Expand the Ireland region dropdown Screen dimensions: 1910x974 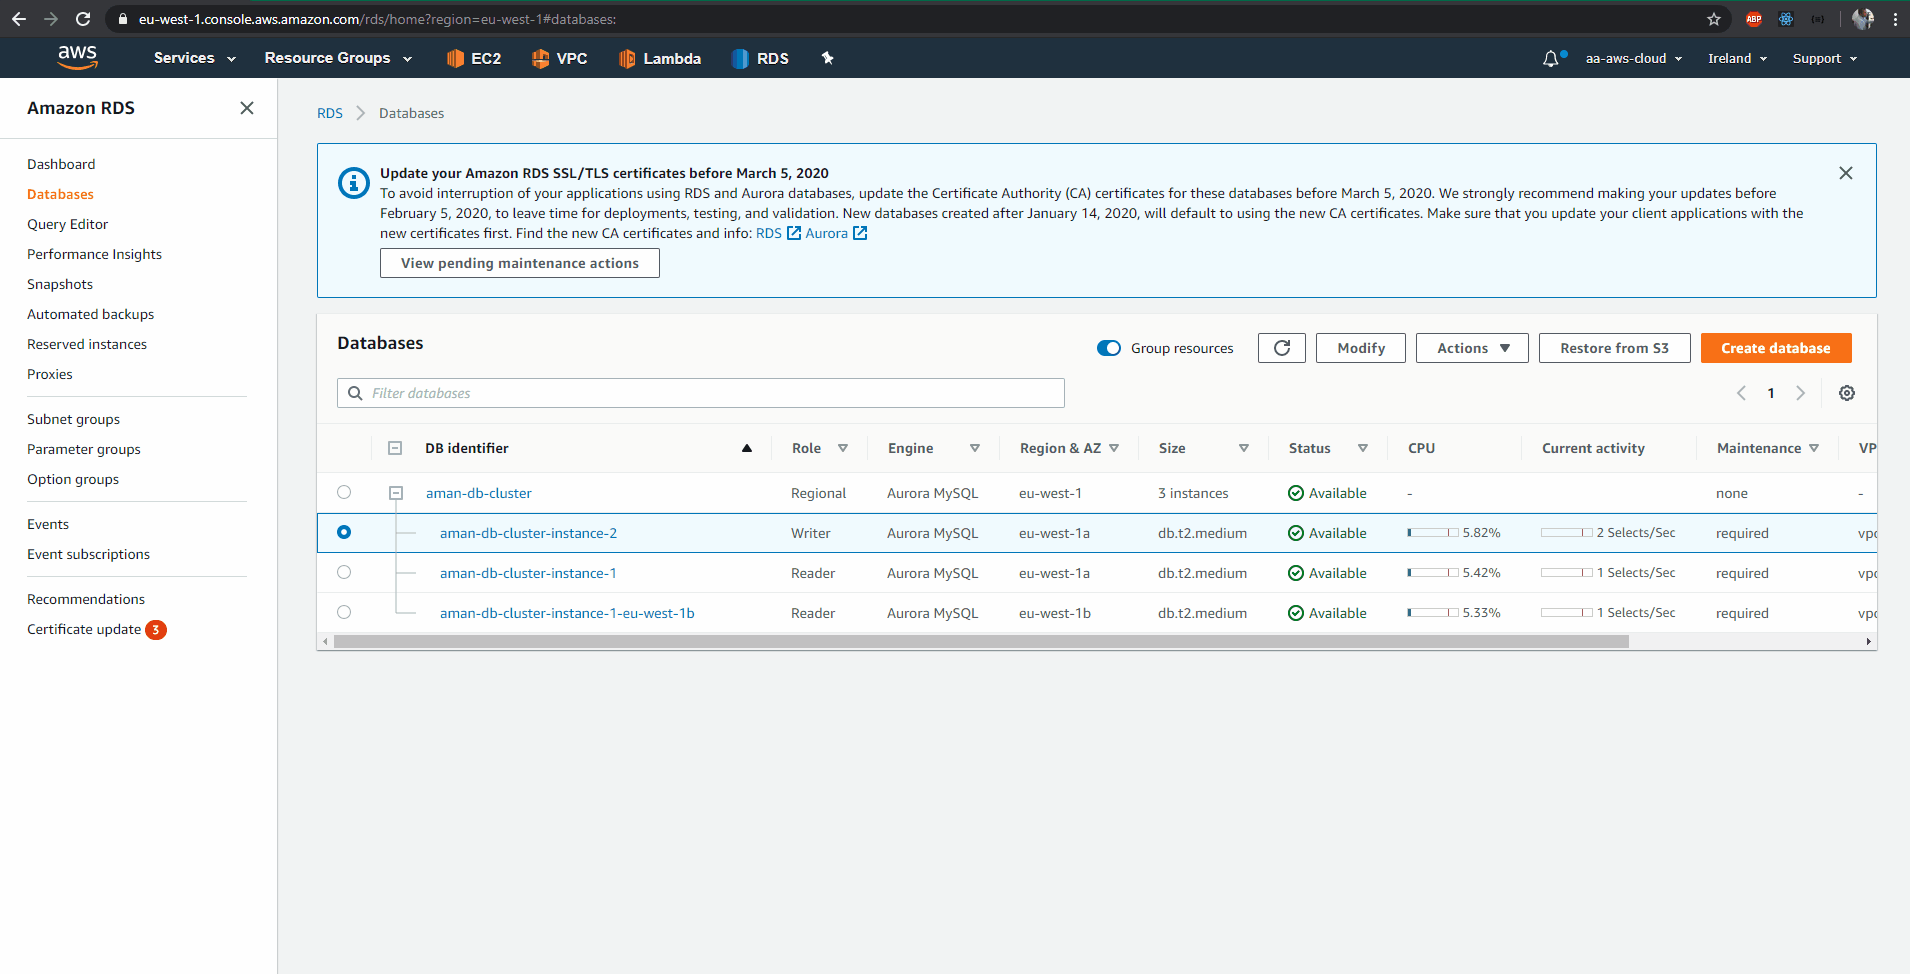[1737, 59]
